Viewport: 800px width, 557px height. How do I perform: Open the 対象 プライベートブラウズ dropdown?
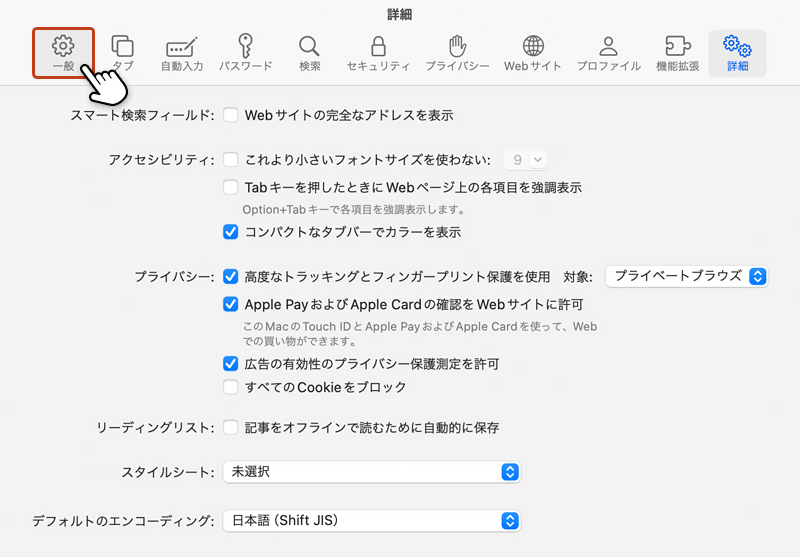pos(687,276)
